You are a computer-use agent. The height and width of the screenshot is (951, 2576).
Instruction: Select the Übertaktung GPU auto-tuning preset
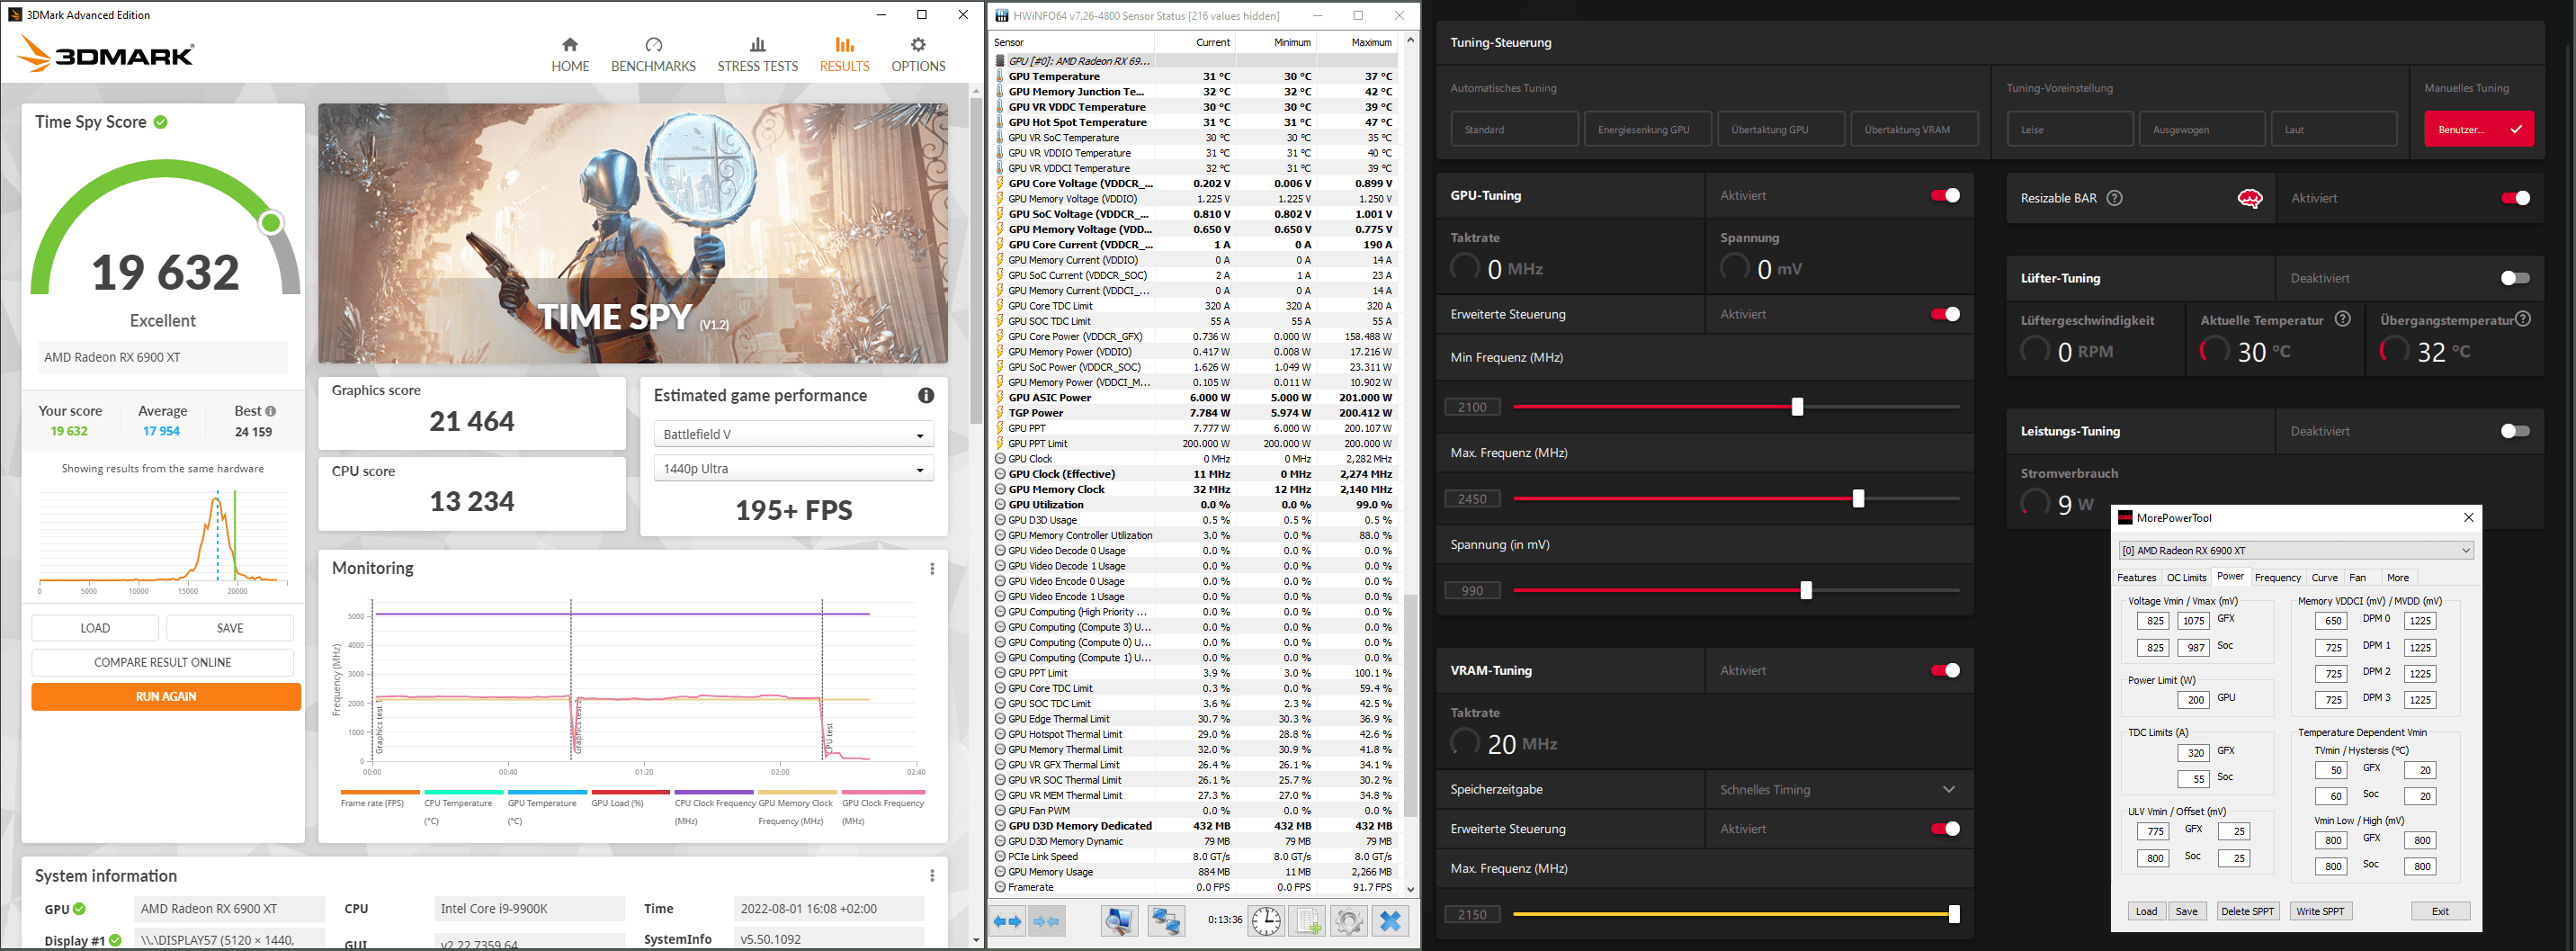tap(1781, 129)
